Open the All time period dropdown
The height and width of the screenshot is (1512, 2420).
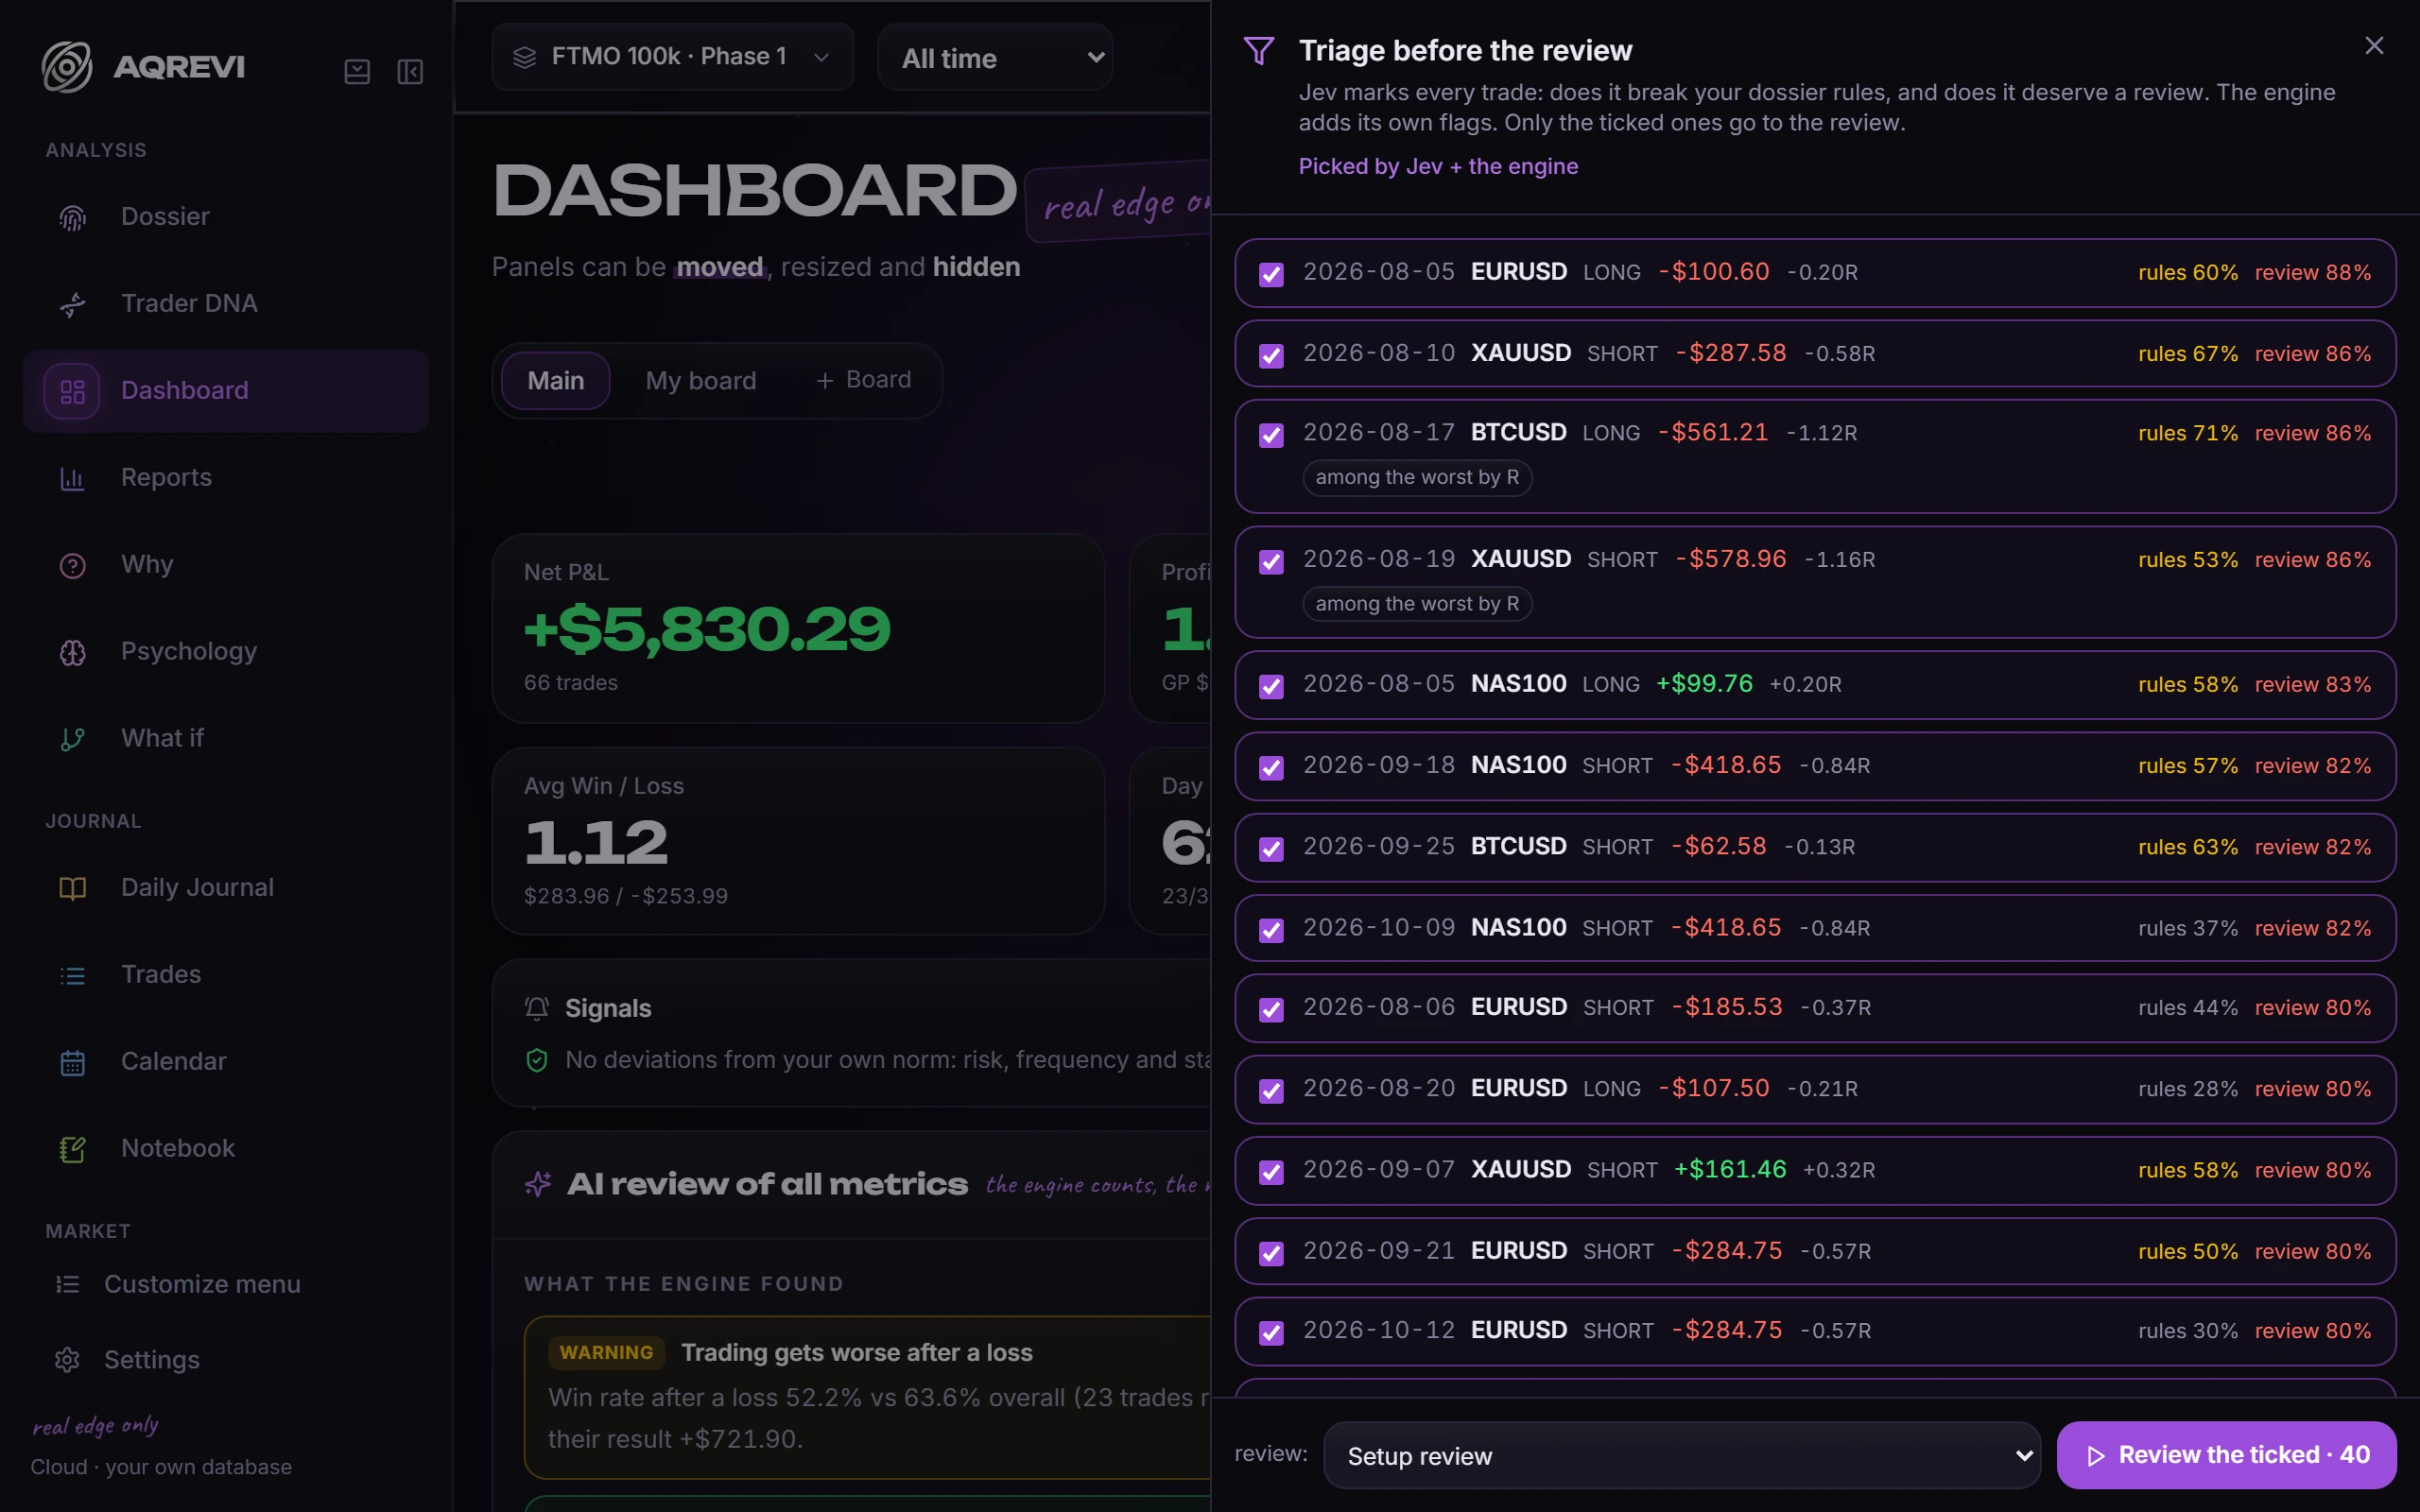pyautogui.click(x=995, y=58)
